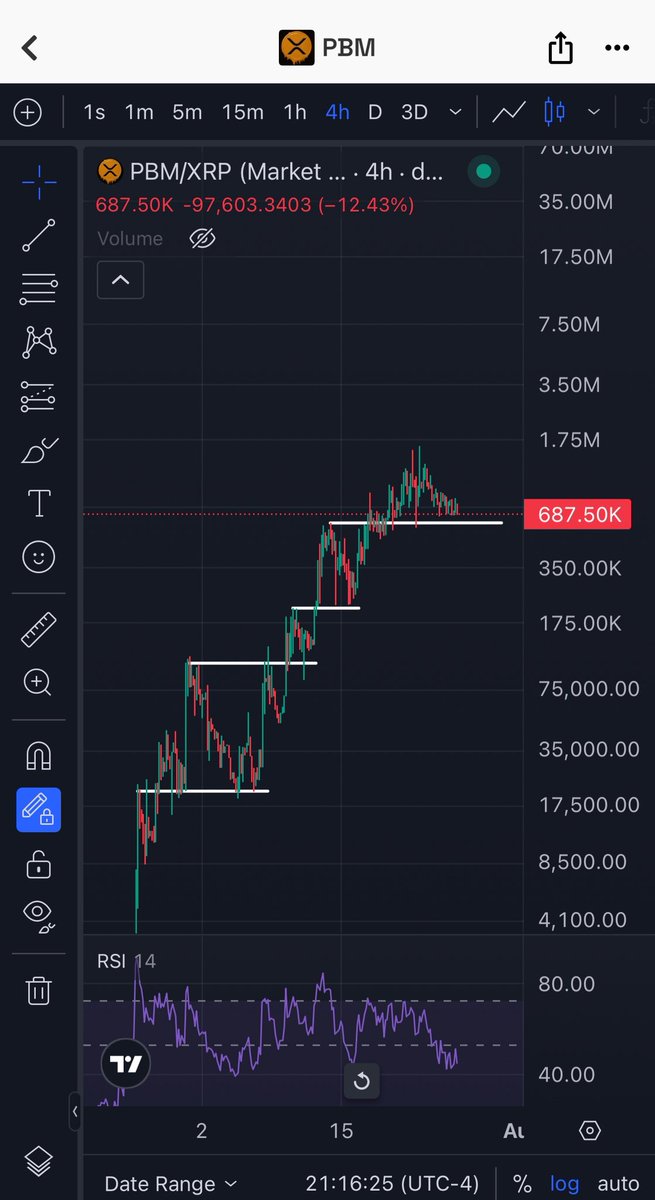
Task: Switch to the 5m timeframe
Action: [187, 112]
